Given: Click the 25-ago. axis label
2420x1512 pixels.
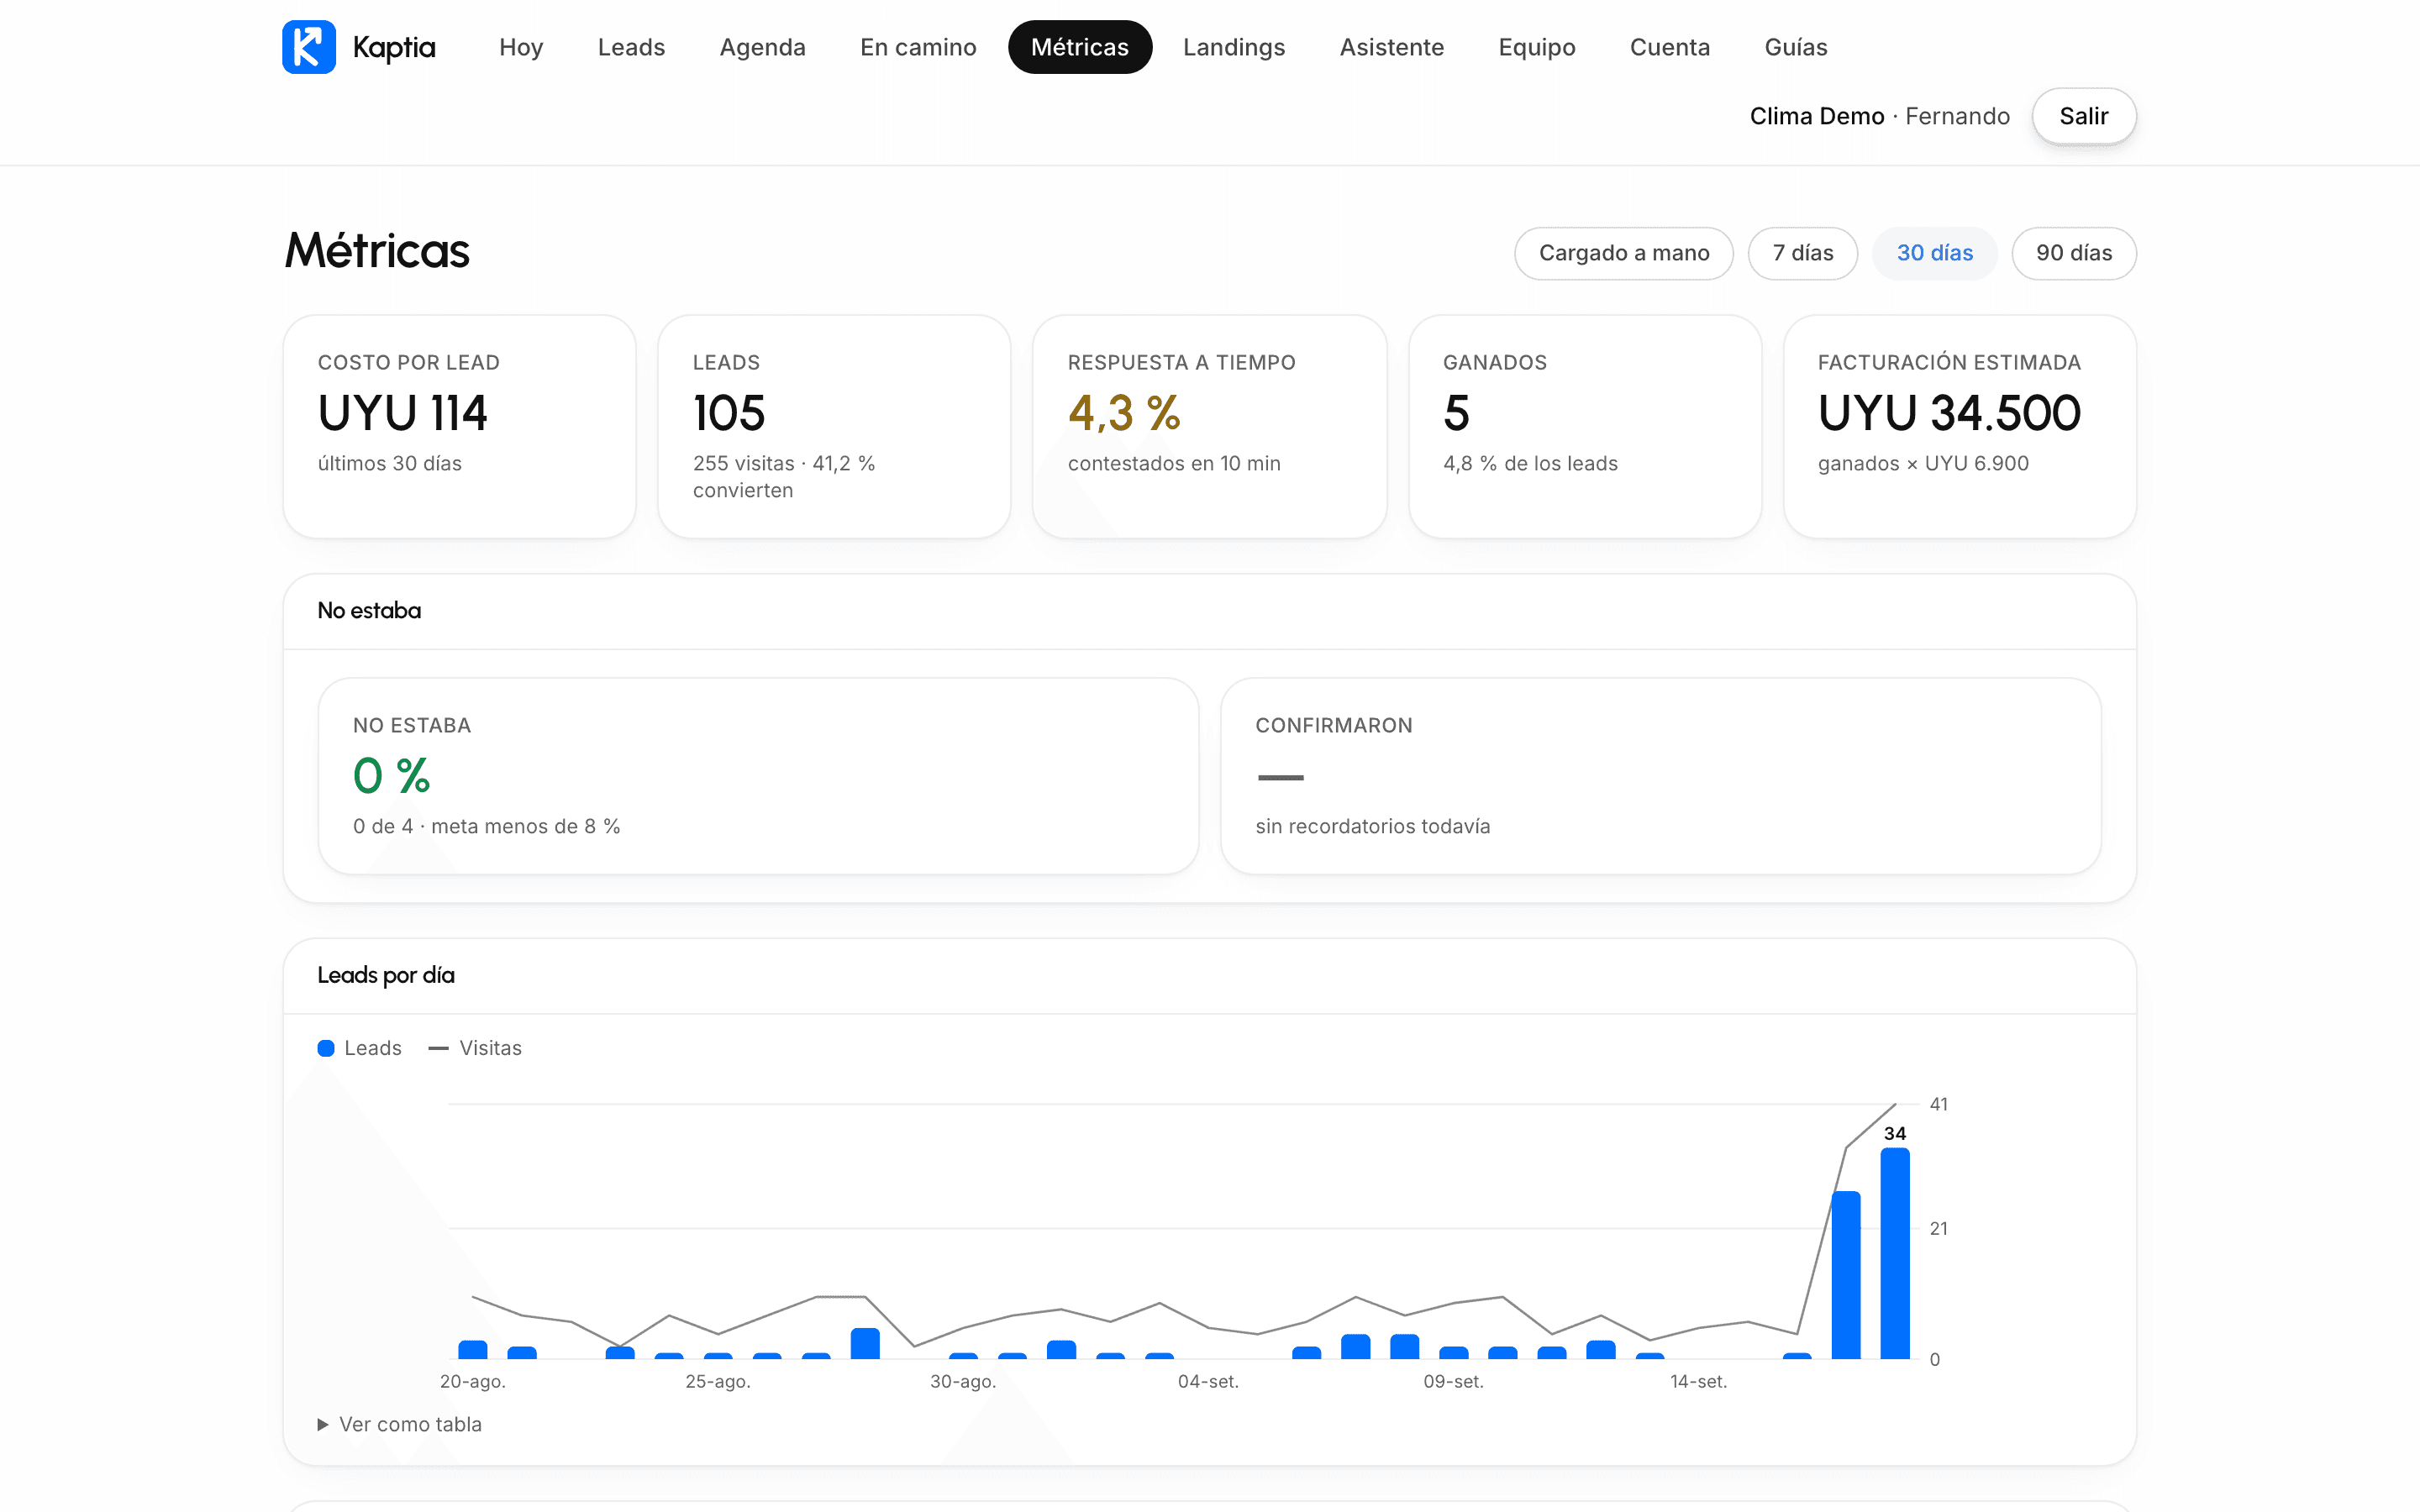Looking at the screenshot, I should (718, 1381).
